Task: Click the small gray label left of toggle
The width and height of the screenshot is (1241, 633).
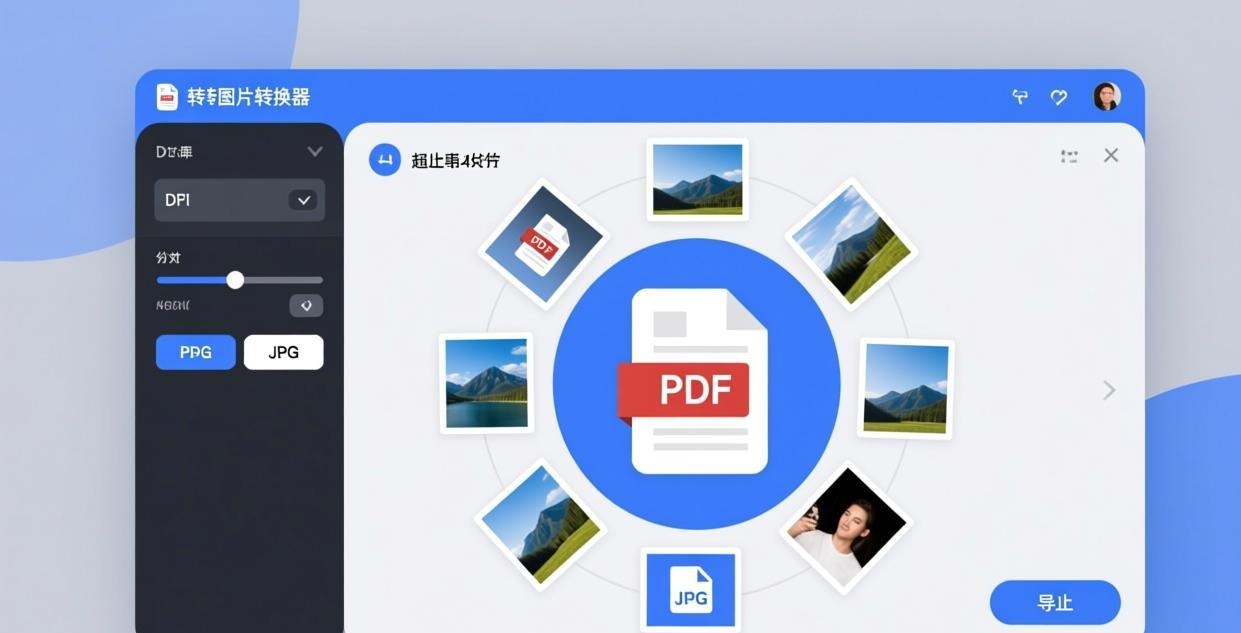Action: point(173,305)
